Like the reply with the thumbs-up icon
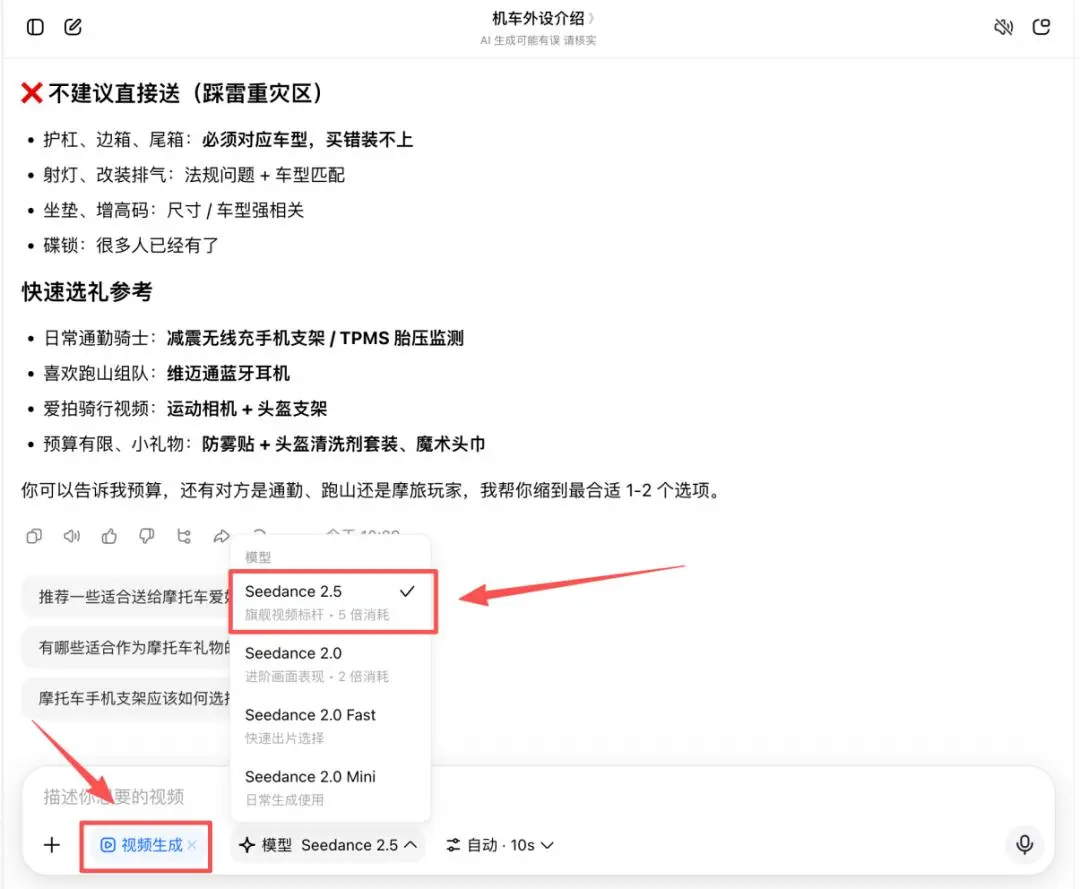Viewport: 1080px width, 889px height. (x=109, y=536)
